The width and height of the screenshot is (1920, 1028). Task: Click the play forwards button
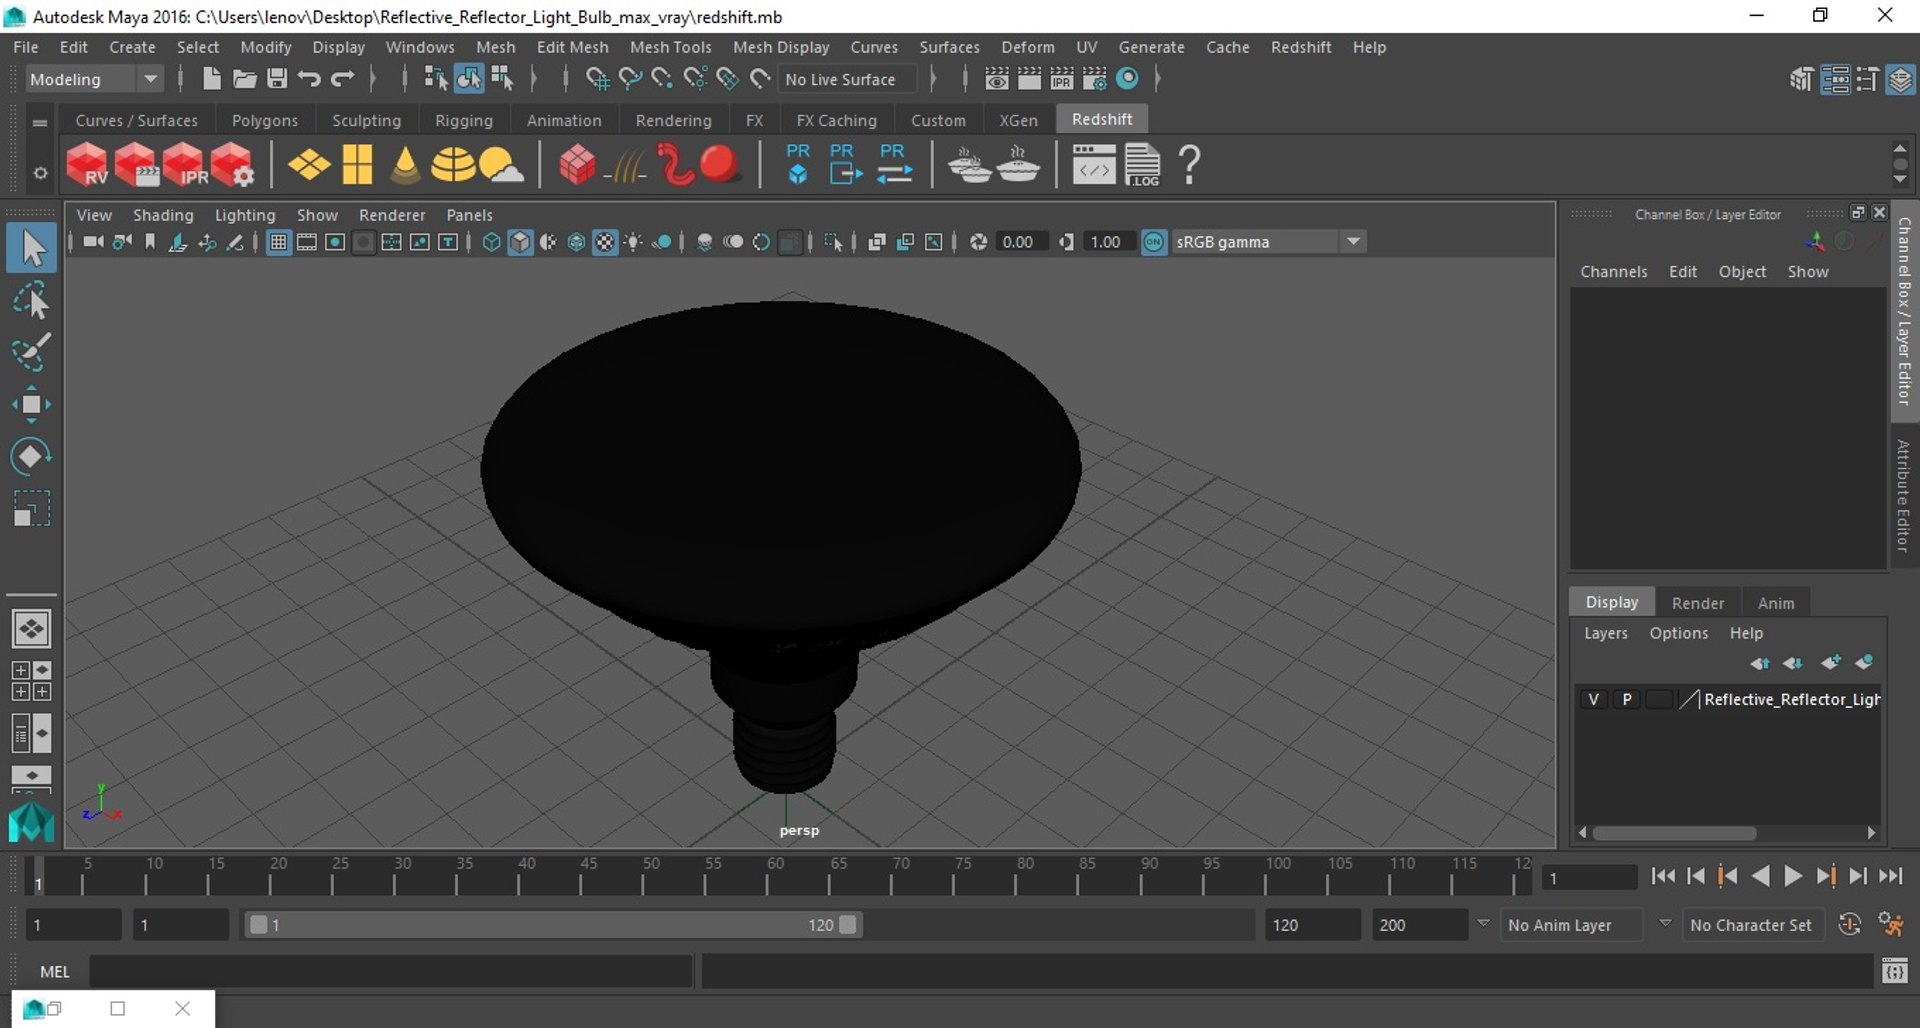[x=1794, y=877]
